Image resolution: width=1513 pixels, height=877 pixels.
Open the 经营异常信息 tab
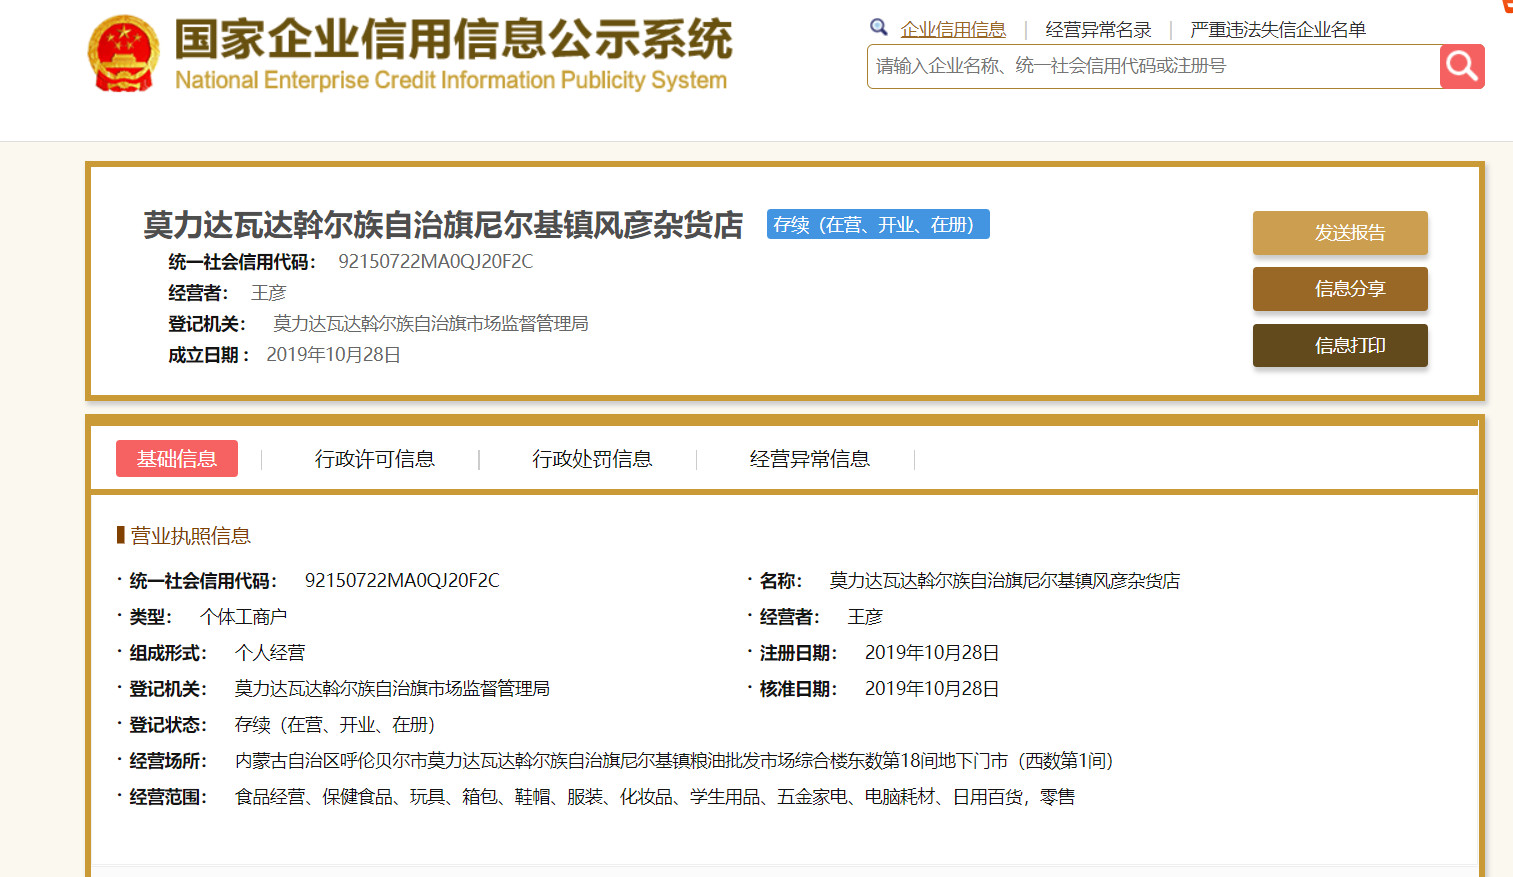(810, 459)
